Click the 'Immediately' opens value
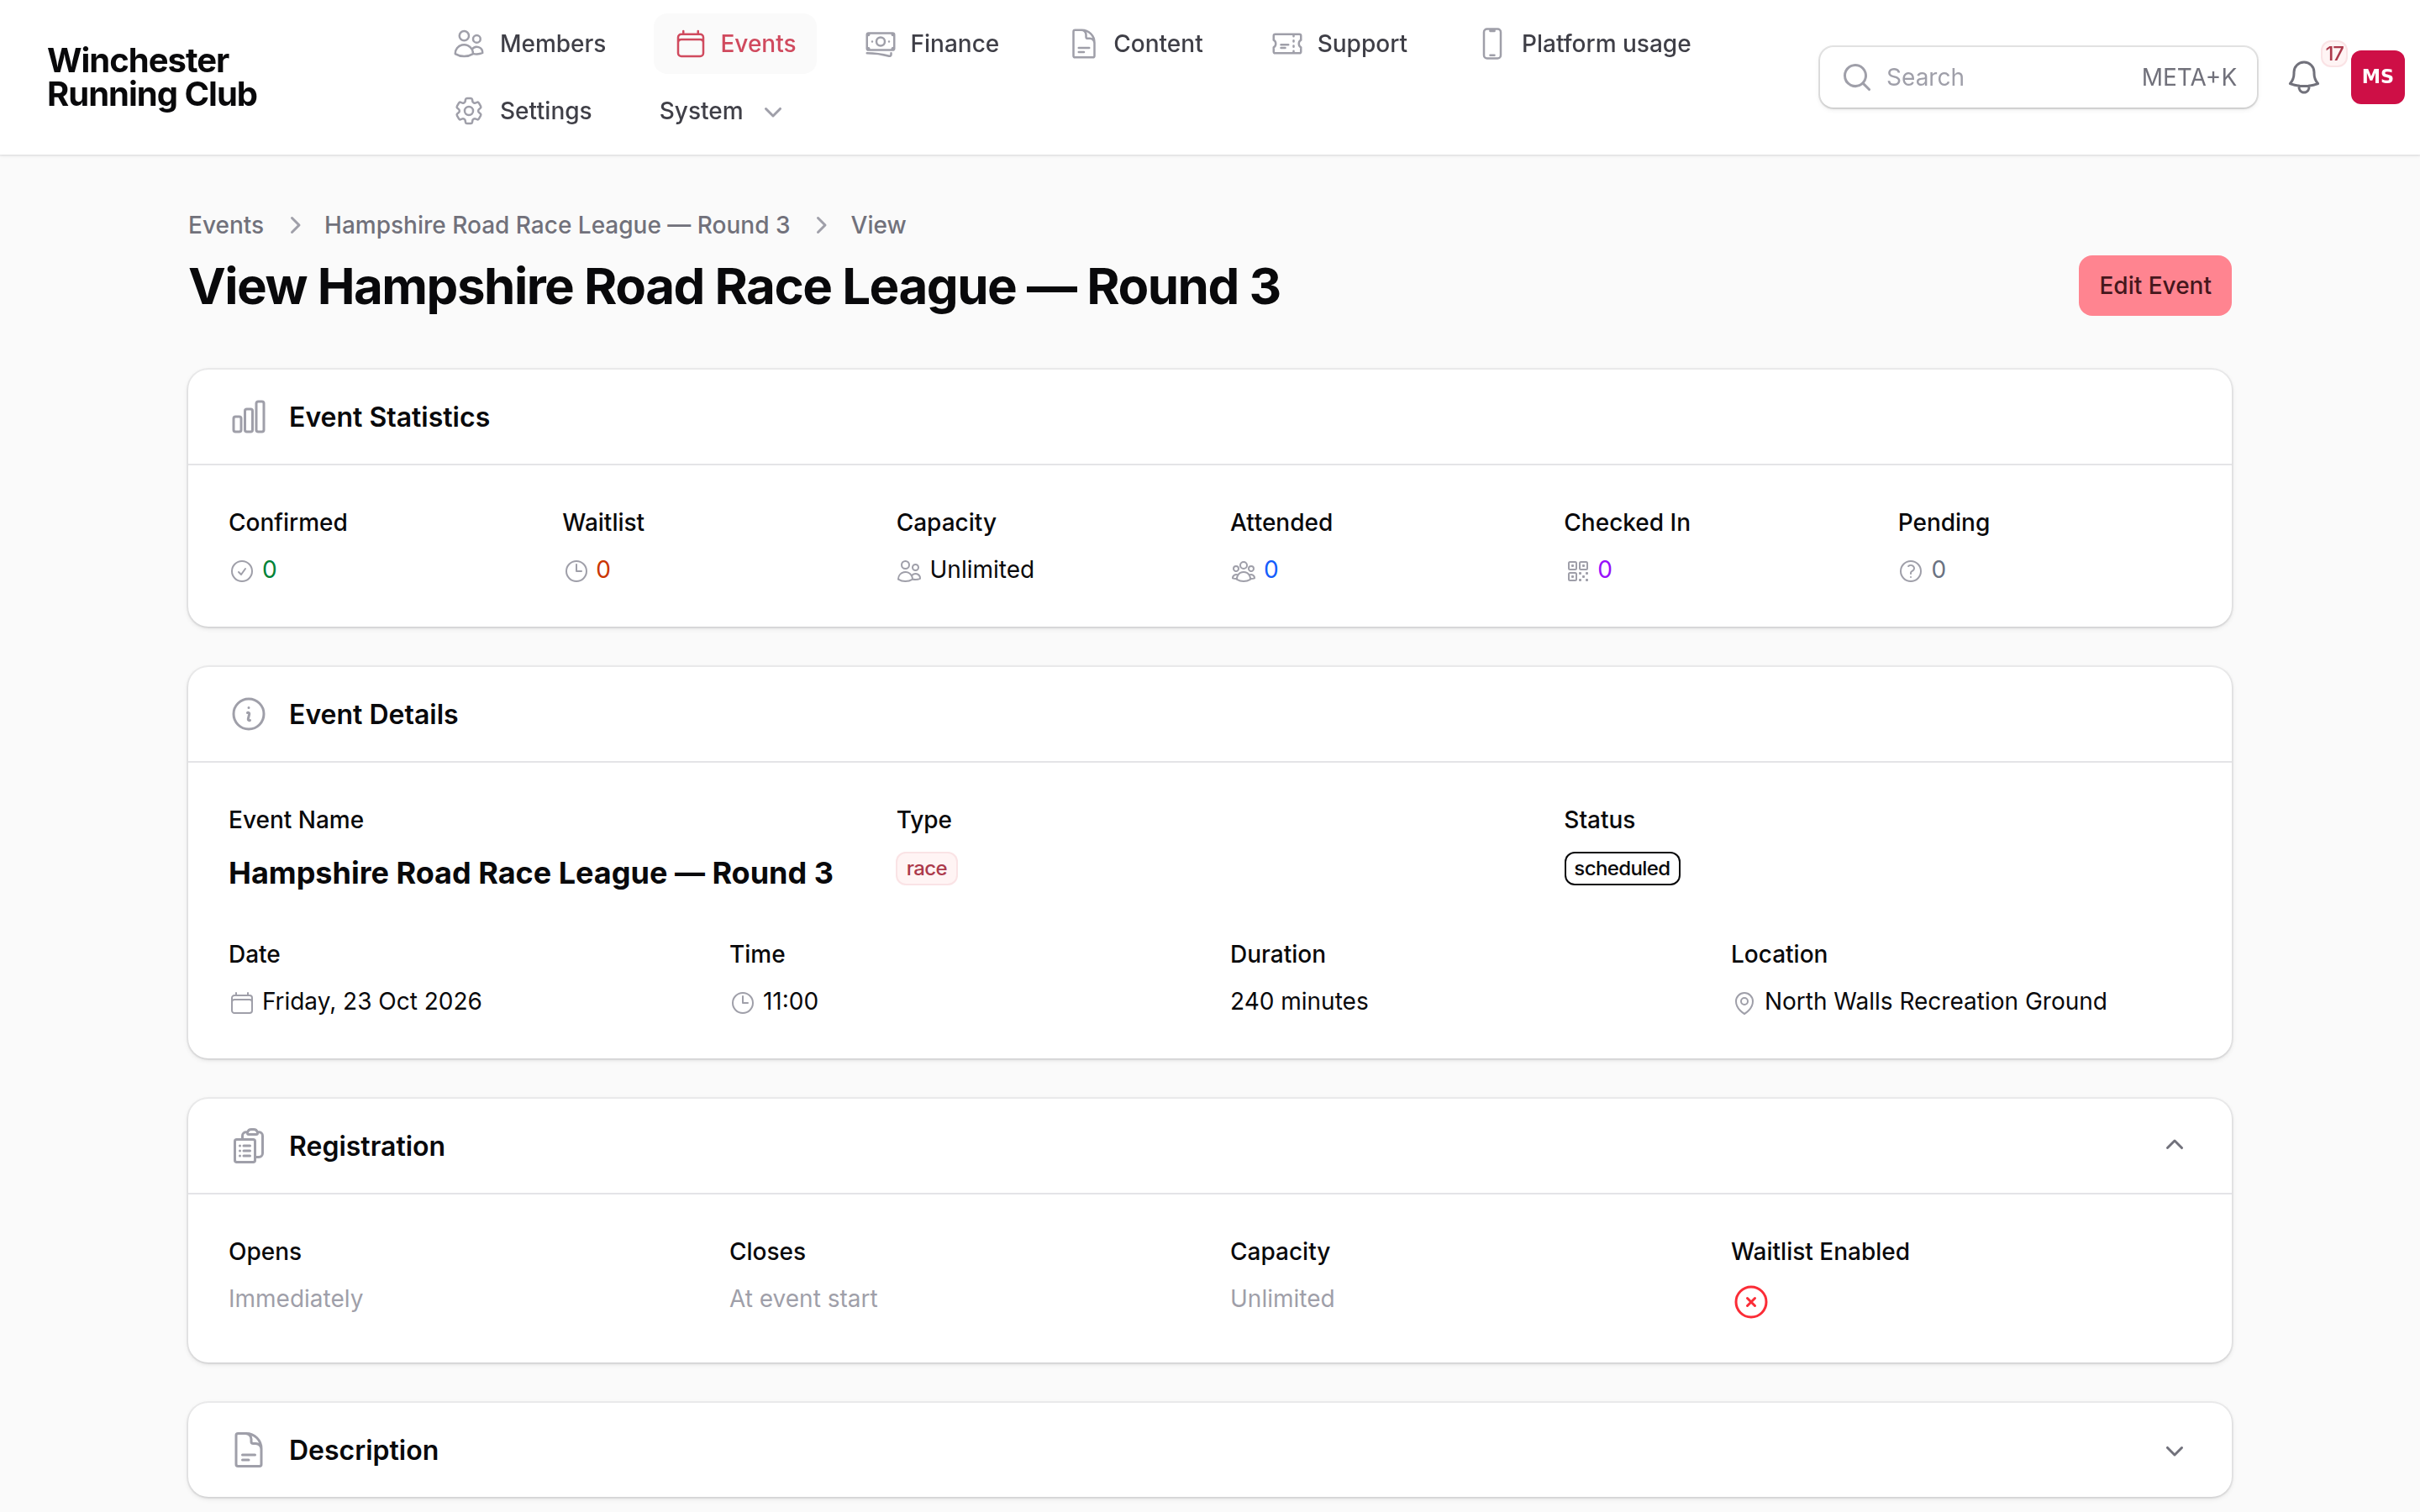Image resolution: width=2420 pixels, height=1512 pixels. [x=295, y=1299]
